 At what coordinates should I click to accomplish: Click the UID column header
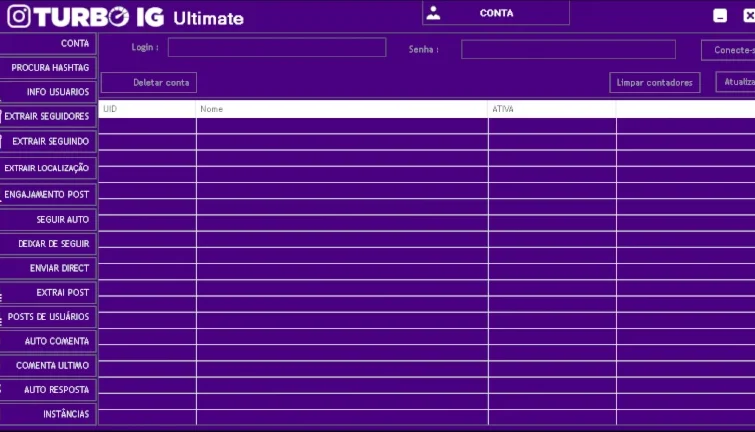147,109
